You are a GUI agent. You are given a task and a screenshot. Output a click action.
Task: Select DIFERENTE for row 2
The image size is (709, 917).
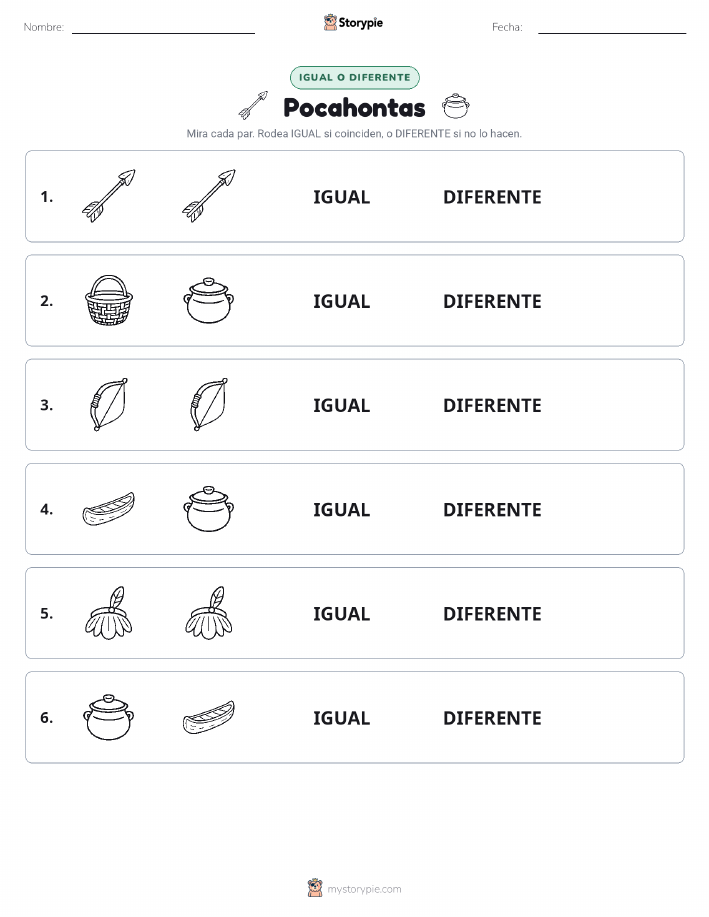click(492, 301)
